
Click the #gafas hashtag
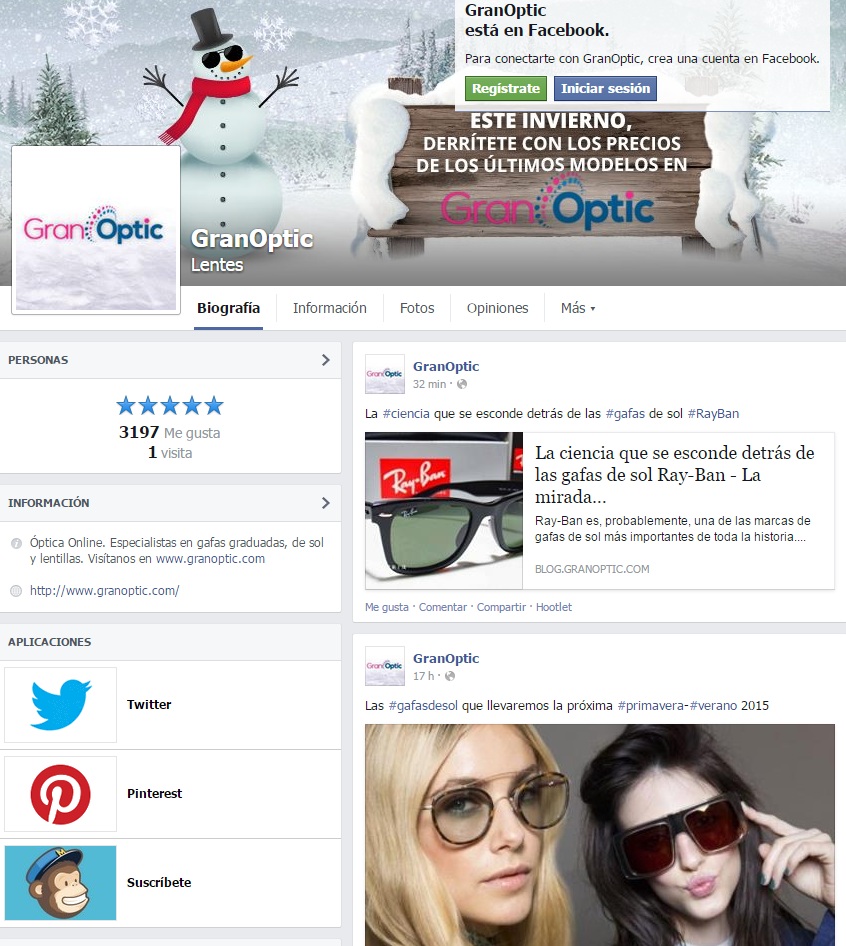tap(625, 414)
